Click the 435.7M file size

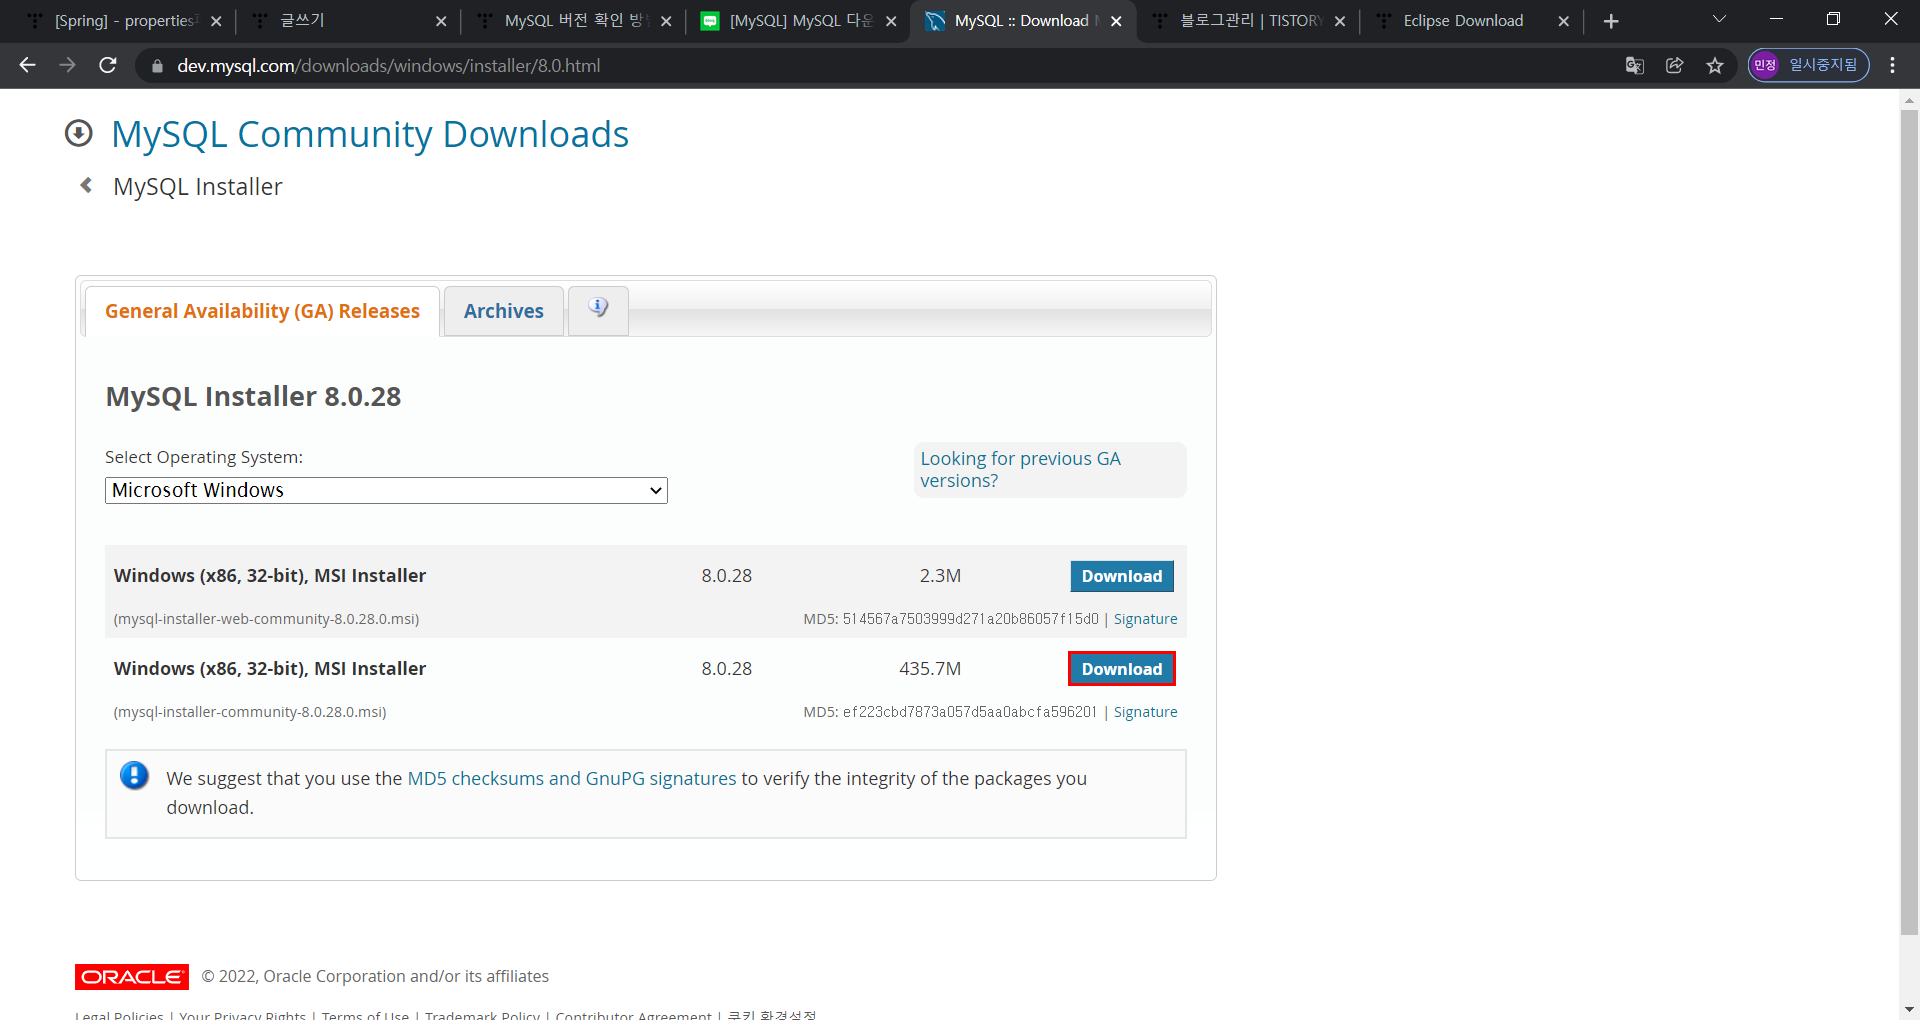(930, 669)
